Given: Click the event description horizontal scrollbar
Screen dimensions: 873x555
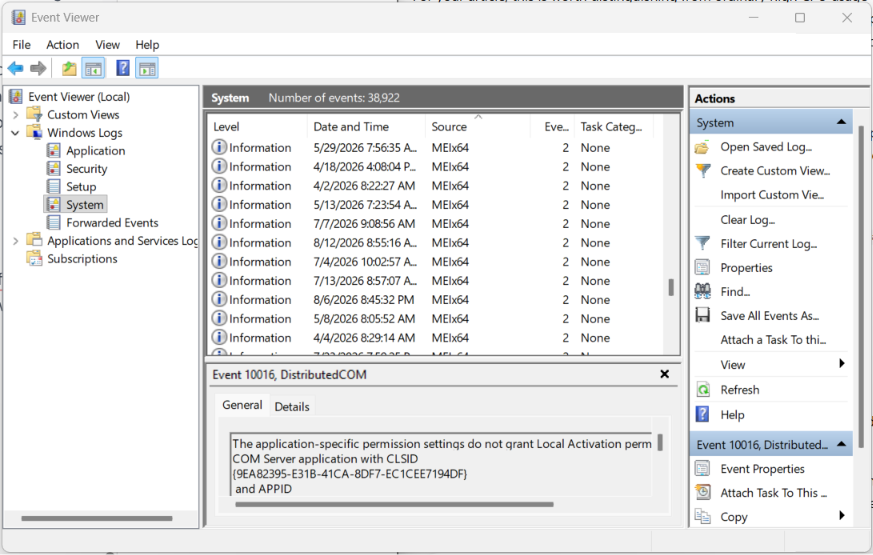Looking at the screenshot, I should click(x=394, y=504).
